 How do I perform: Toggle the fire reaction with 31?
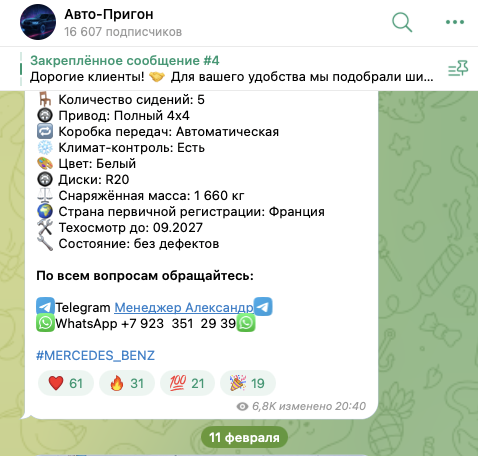127,383
